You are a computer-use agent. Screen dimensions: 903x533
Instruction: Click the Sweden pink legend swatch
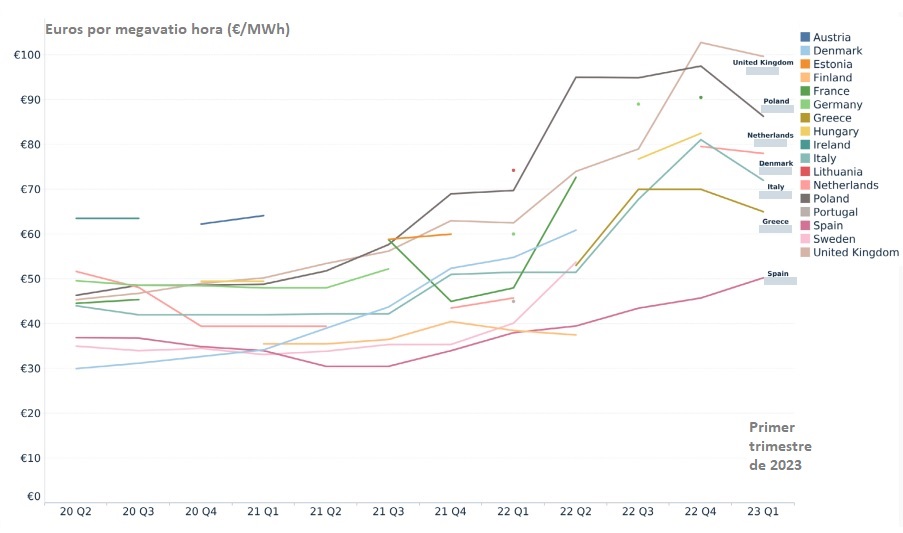[x=804, y=239]
